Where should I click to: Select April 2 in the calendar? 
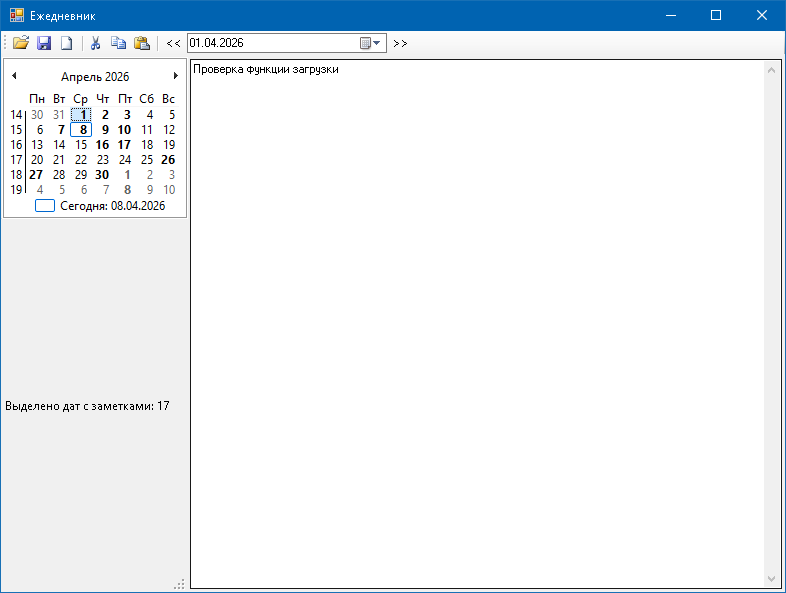pos(103,115)
